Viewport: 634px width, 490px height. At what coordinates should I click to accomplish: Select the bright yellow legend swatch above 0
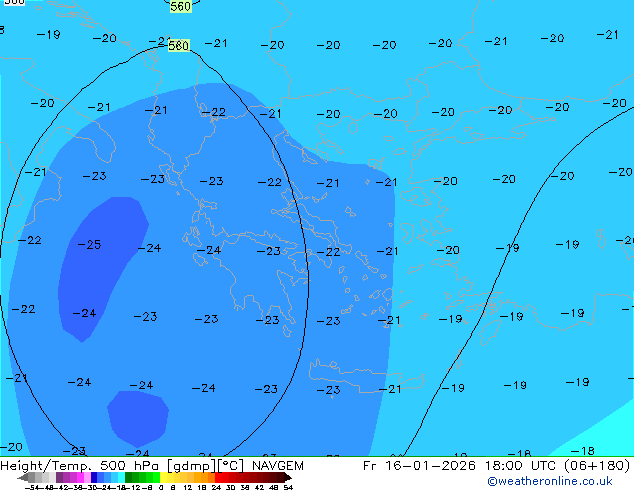(x=163, y=477)
